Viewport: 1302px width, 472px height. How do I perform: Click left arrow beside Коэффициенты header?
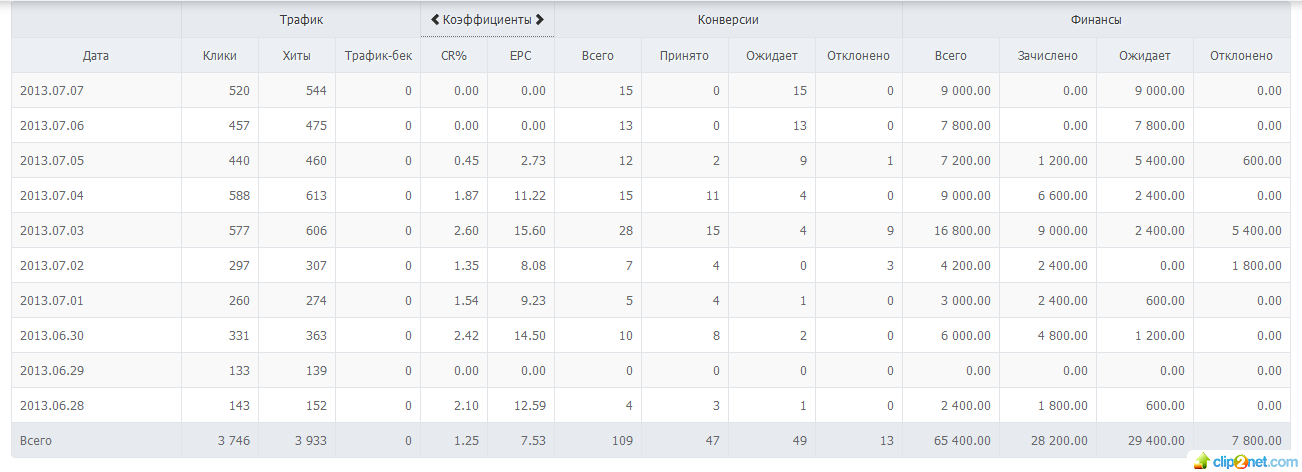435,19
